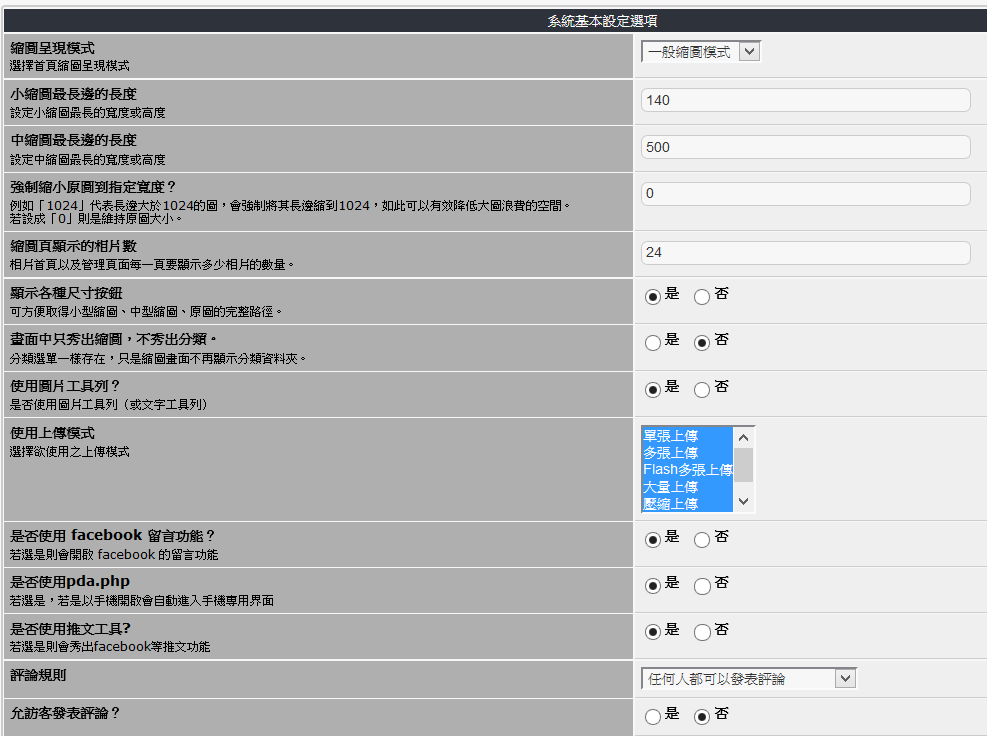The height and width of the screenshot is (736, 987).
Task: Select 是 for 畫面中只秀出縮圖
Action: pyautogui.click(x=653, y=343)
